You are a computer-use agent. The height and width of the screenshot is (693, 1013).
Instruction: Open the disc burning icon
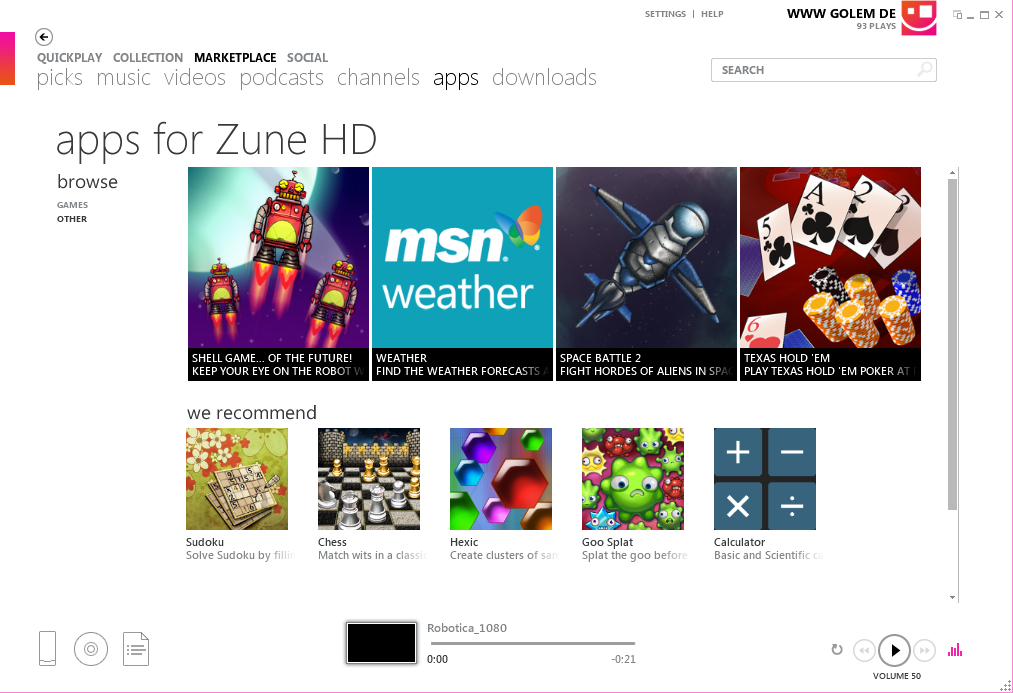91,648
